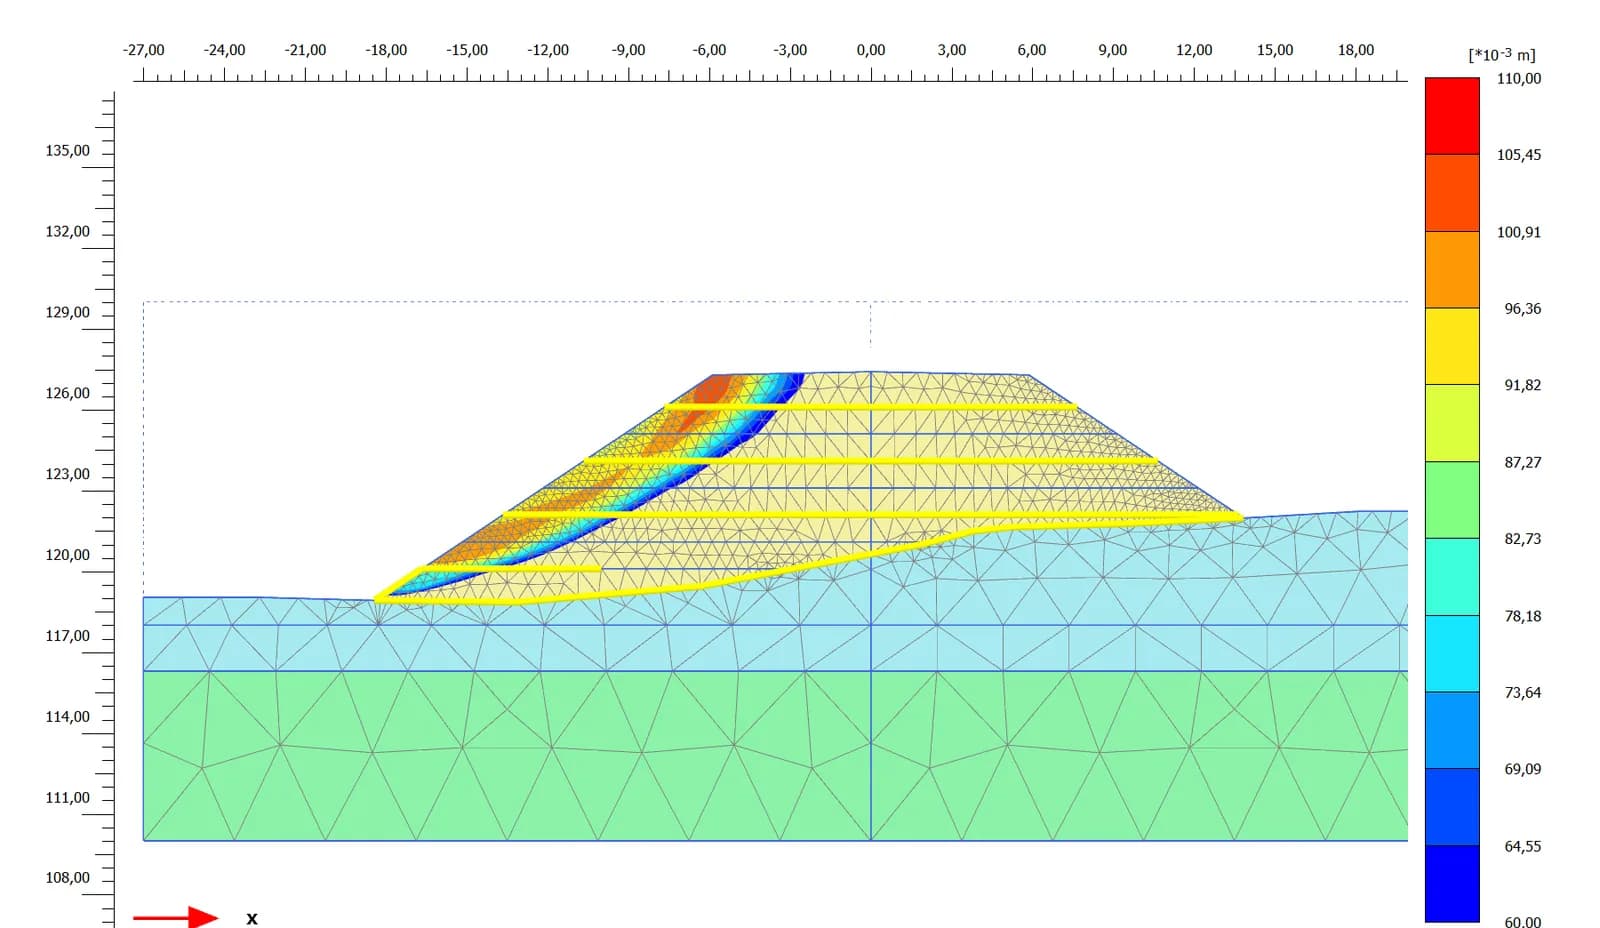Click the red-orange displacement zone at embankment crest

(712, 390)
